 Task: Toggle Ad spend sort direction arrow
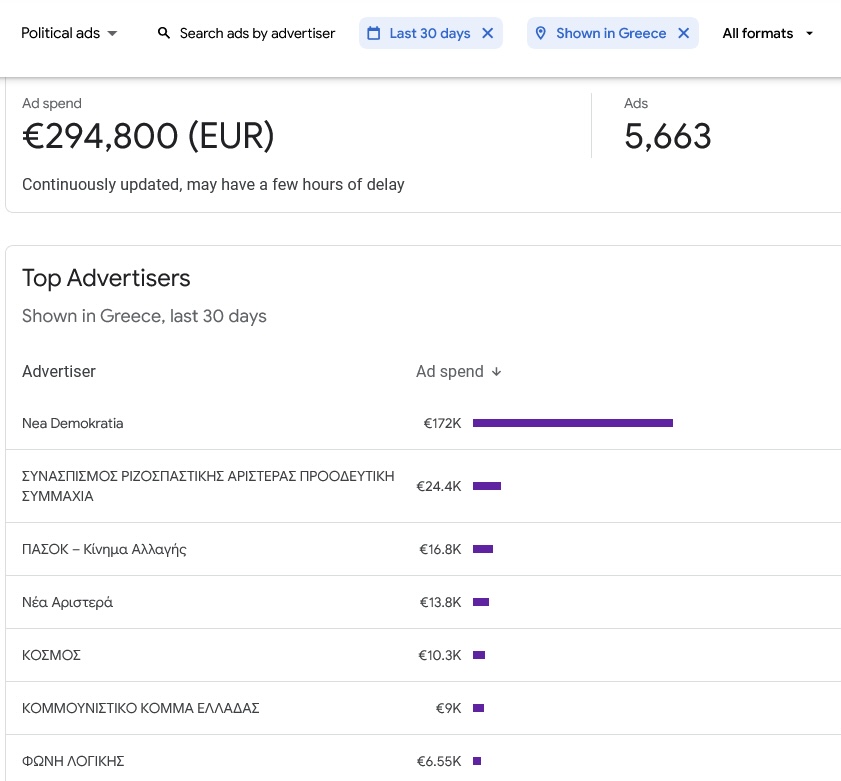497,372
